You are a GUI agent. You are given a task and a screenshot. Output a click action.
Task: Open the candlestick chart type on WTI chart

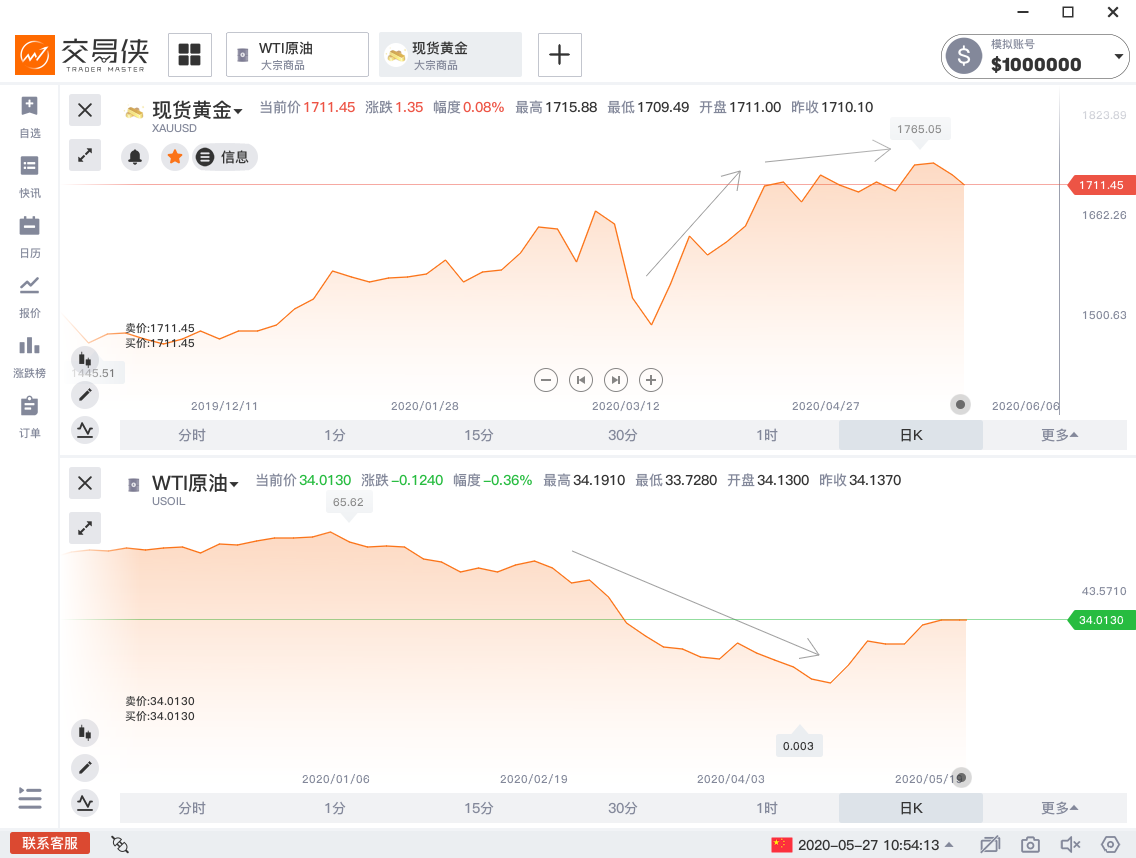[x=85, y=733]
